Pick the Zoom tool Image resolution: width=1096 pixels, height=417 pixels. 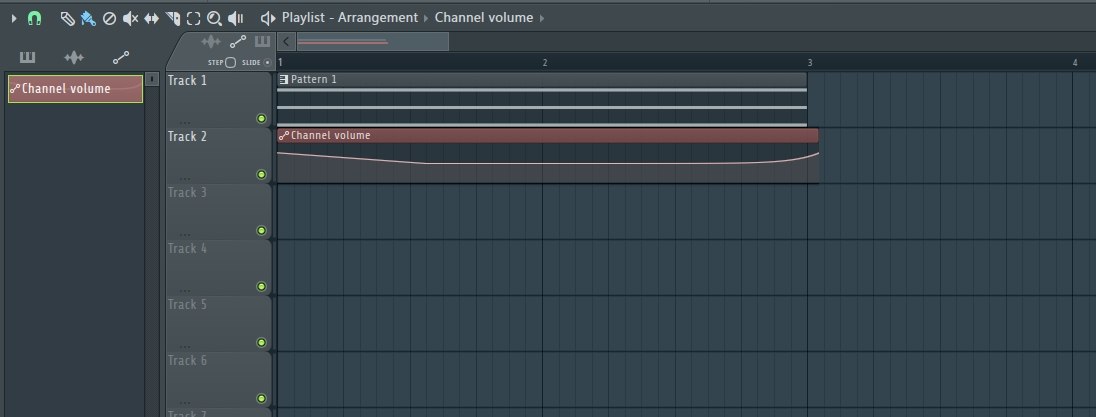coord(215,19)
